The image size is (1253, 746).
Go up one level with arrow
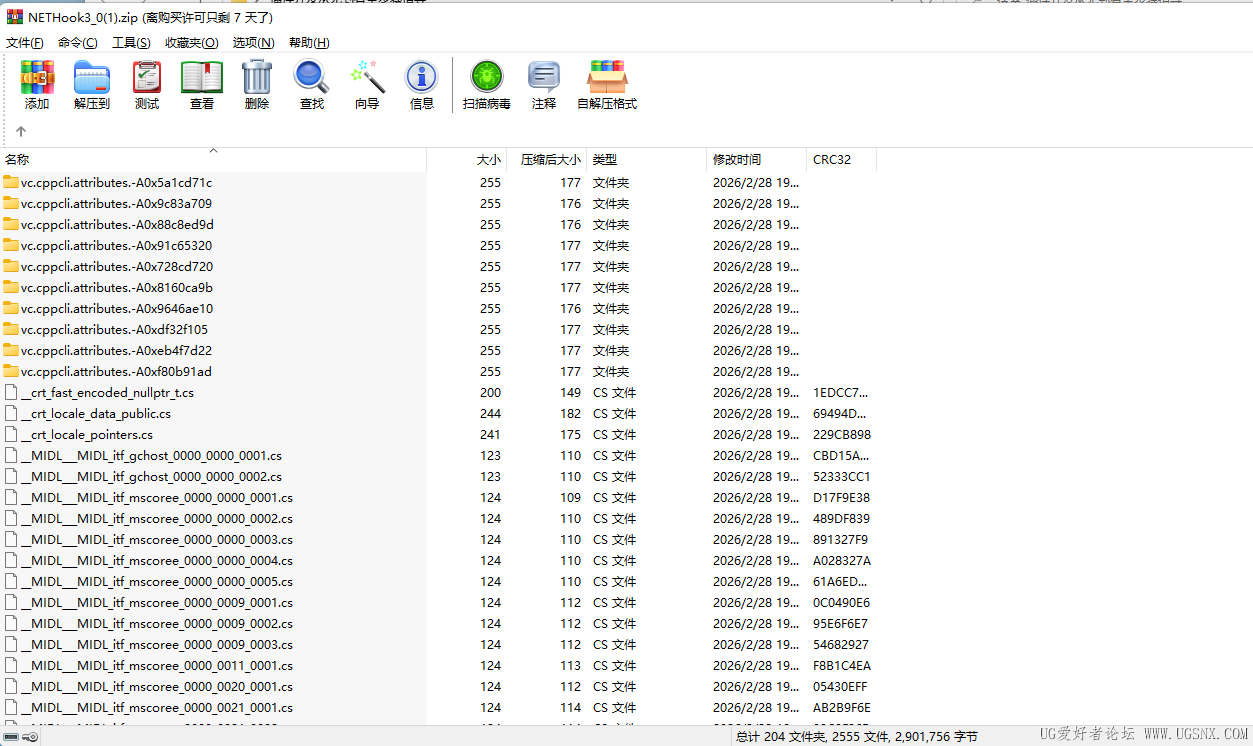tap(21, 131)
